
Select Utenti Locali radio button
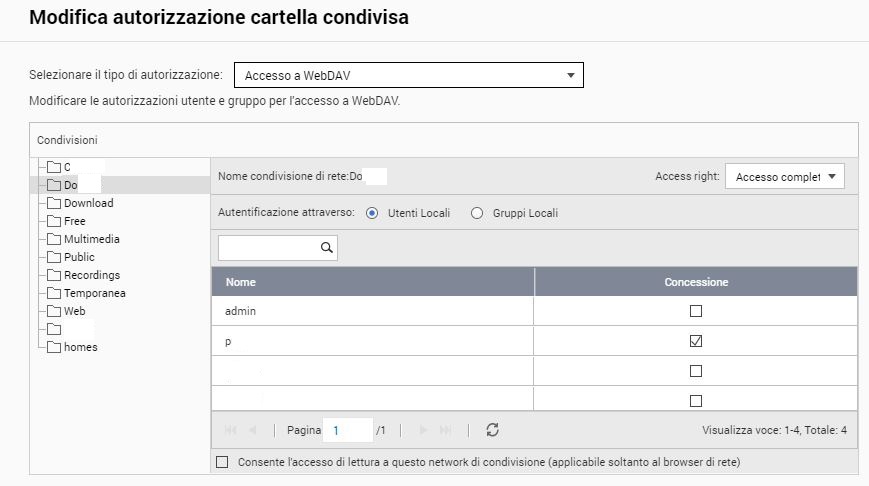pyautogui.click(x=372, y=213)
